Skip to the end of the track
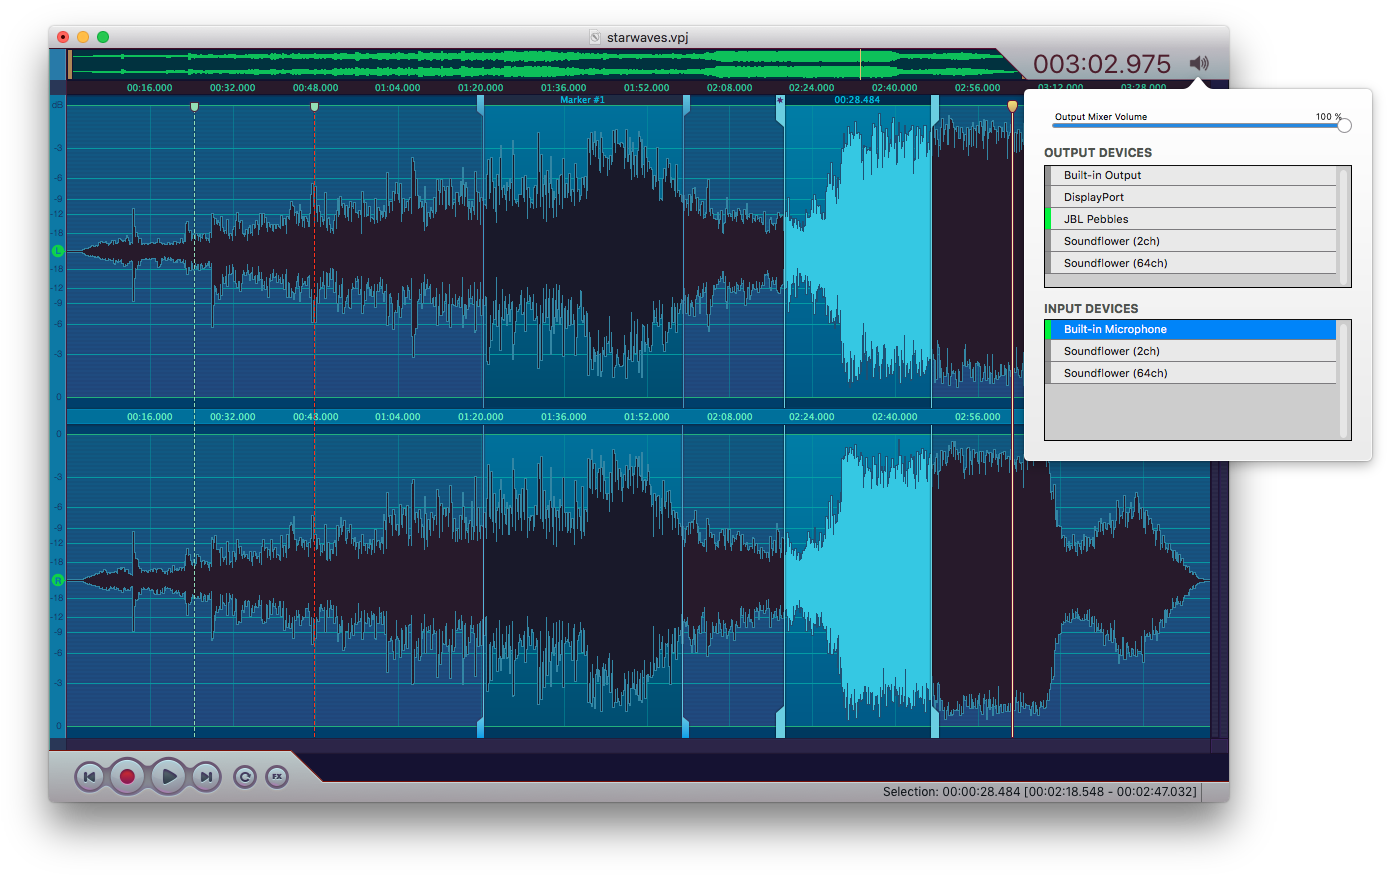Screen dimensions: 1387x875 205,776
